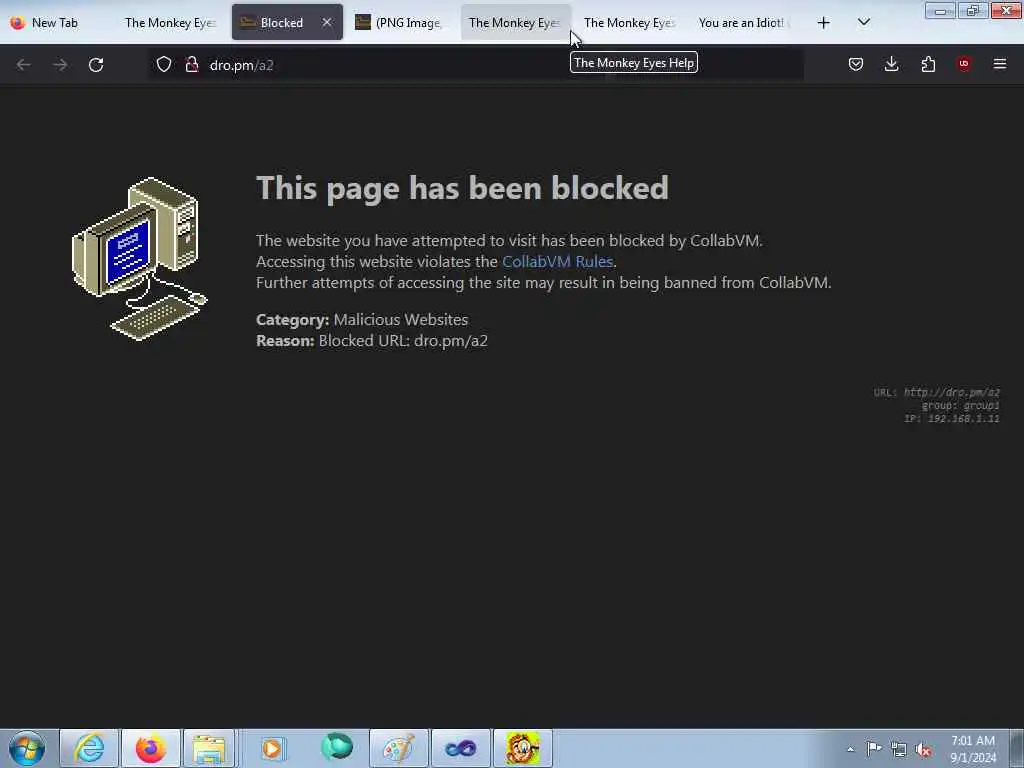This screenshot has width=1024, height=768.
Task: Open the Firefox hamburger application menu
Action: click(1000, 64)
